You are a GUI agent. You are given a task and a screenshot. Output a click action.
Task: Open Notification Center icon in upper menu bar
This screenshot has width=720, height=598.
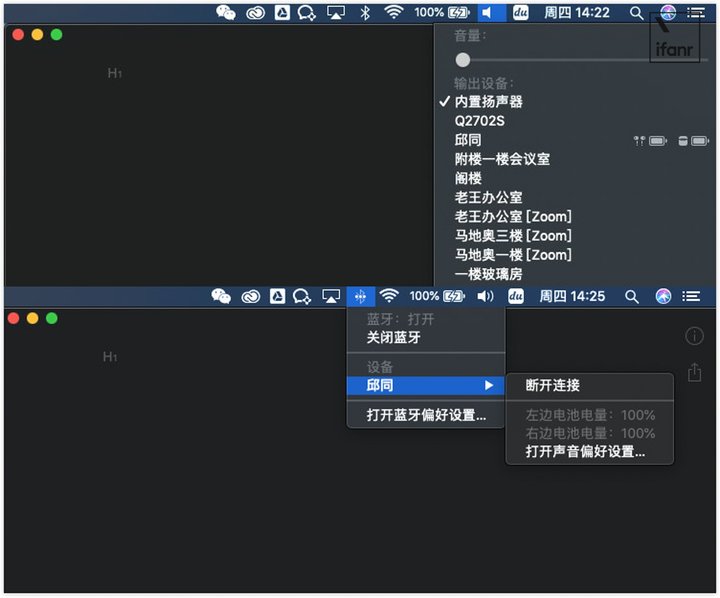696,13
